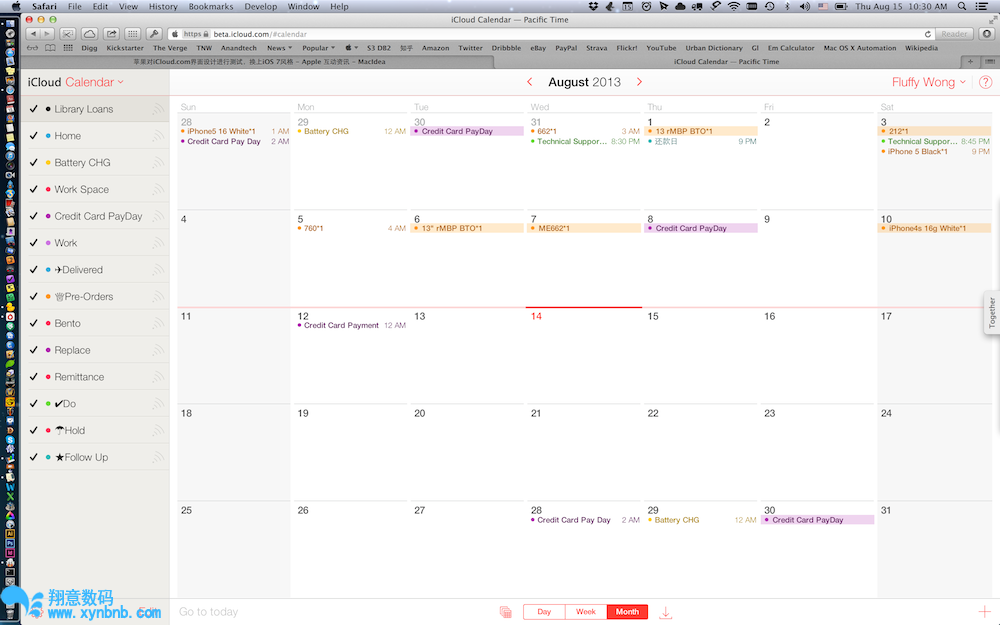Open bookmarks book icon in bookmarks bar
Image resolution: width=1000 pixels, height=625 pixels.
[50, 48]
